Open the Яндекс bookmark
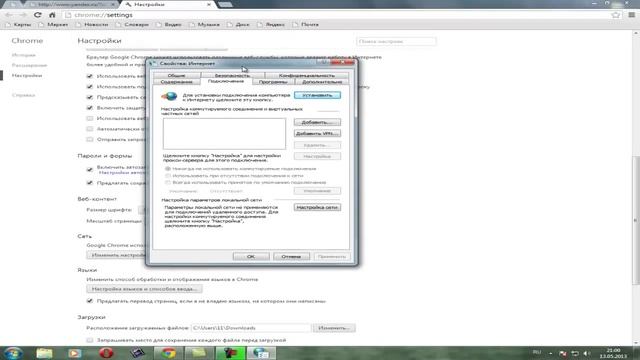Image resolution: width=640 pixels, height=360 pixels. coord(271,25)
